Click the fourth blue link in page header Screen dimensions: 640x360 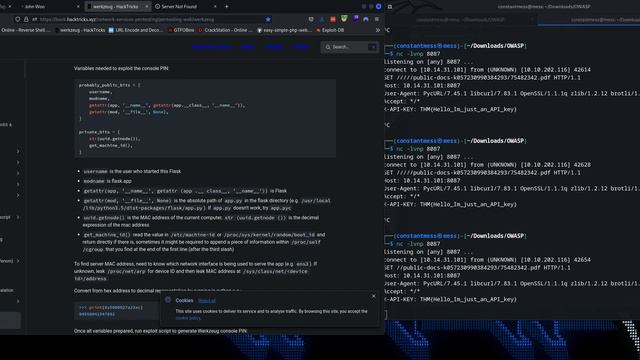301,47
